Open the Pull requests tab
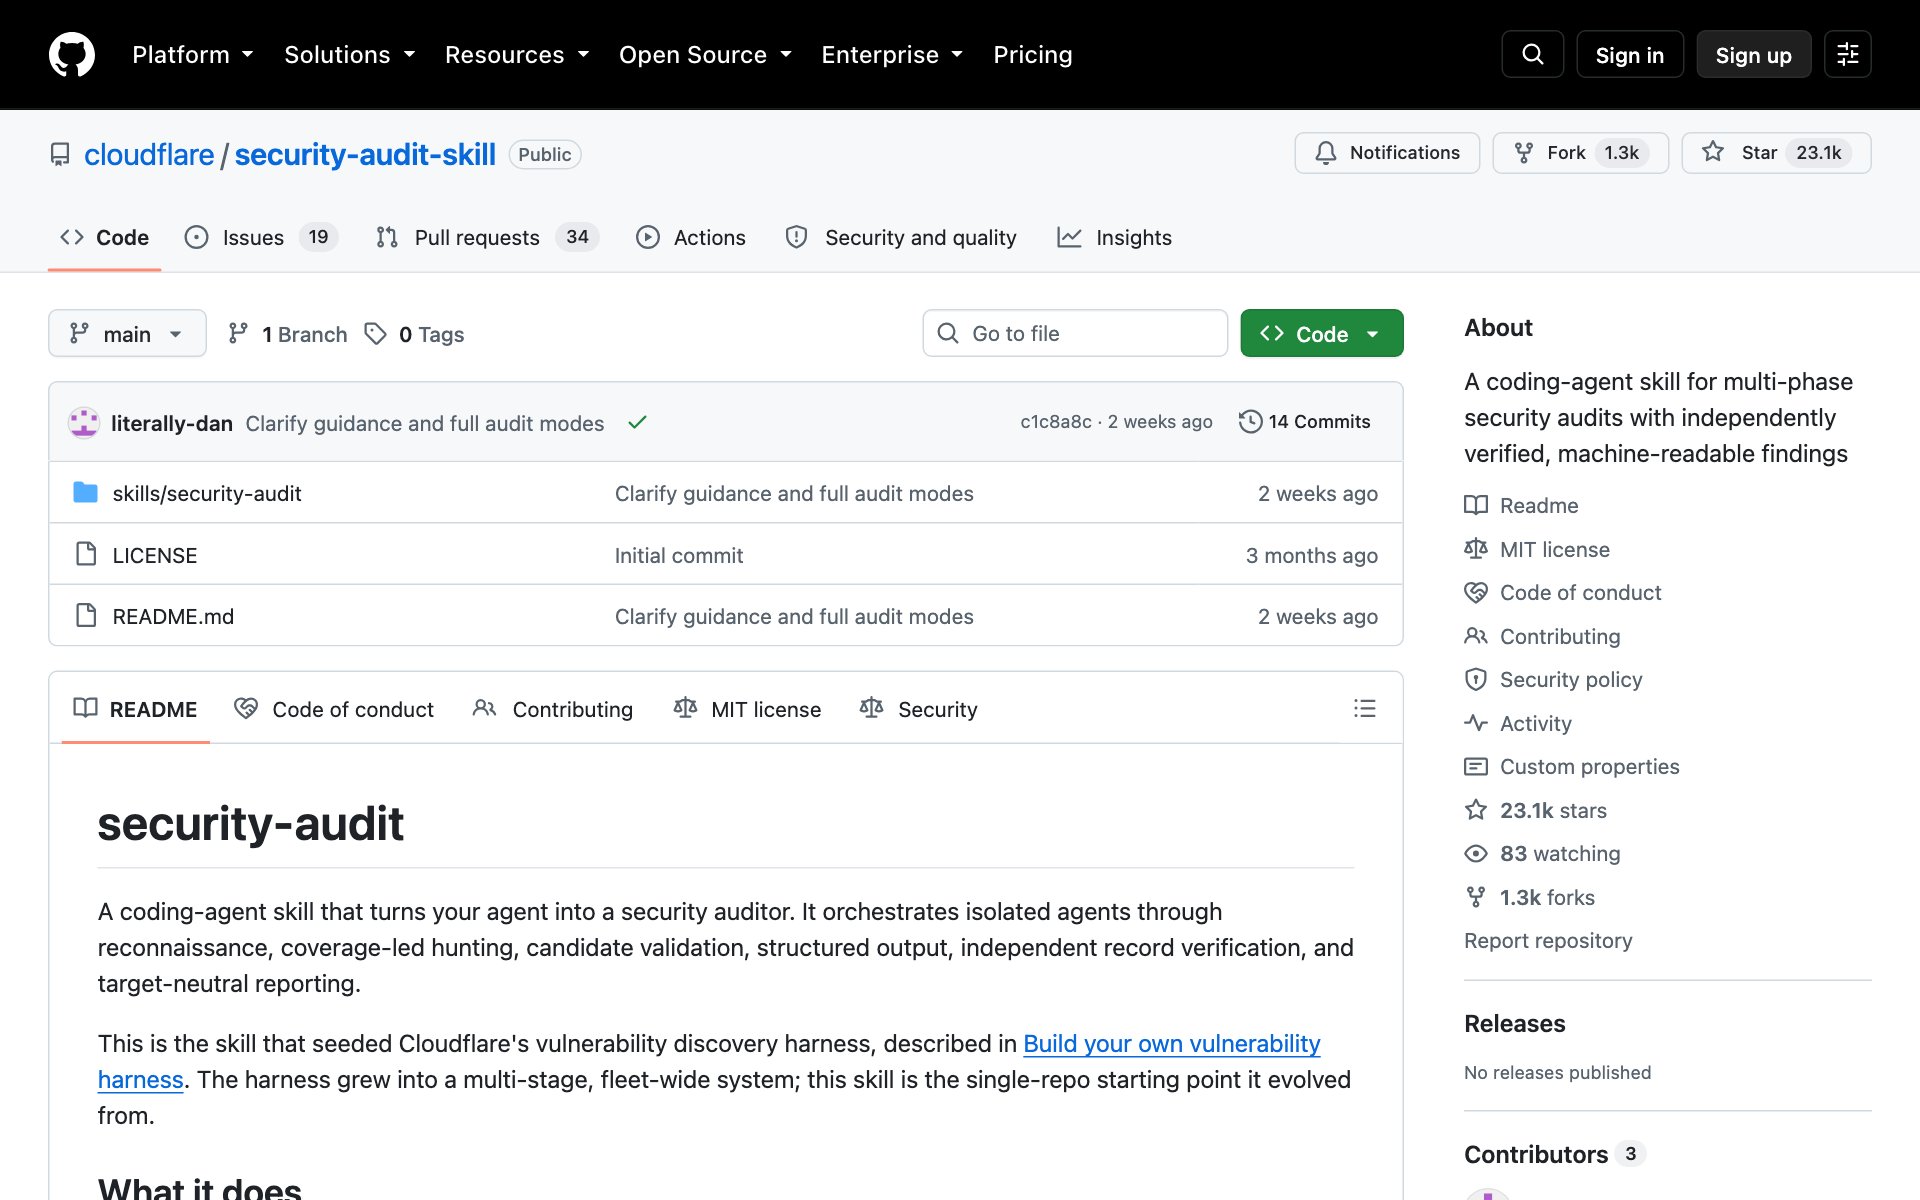1920x1200 pixels. tap(487, 237)
